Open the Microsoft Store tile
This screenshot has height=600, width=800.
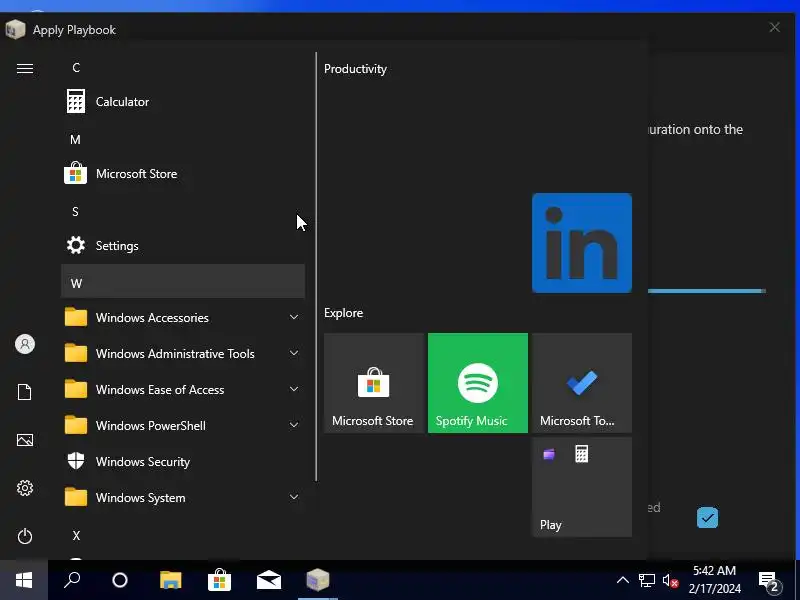click(374, 383)
